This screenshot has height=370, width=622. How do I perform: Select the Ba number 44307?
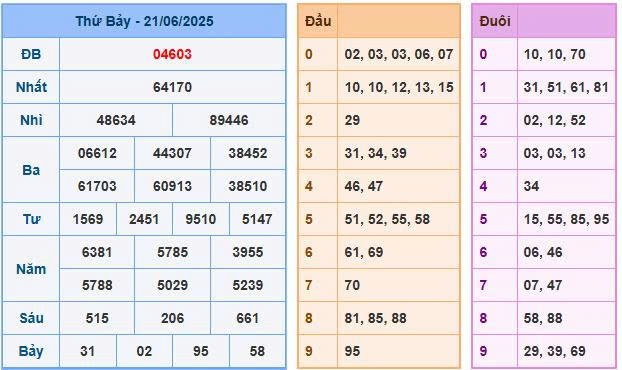click(172, 153)
